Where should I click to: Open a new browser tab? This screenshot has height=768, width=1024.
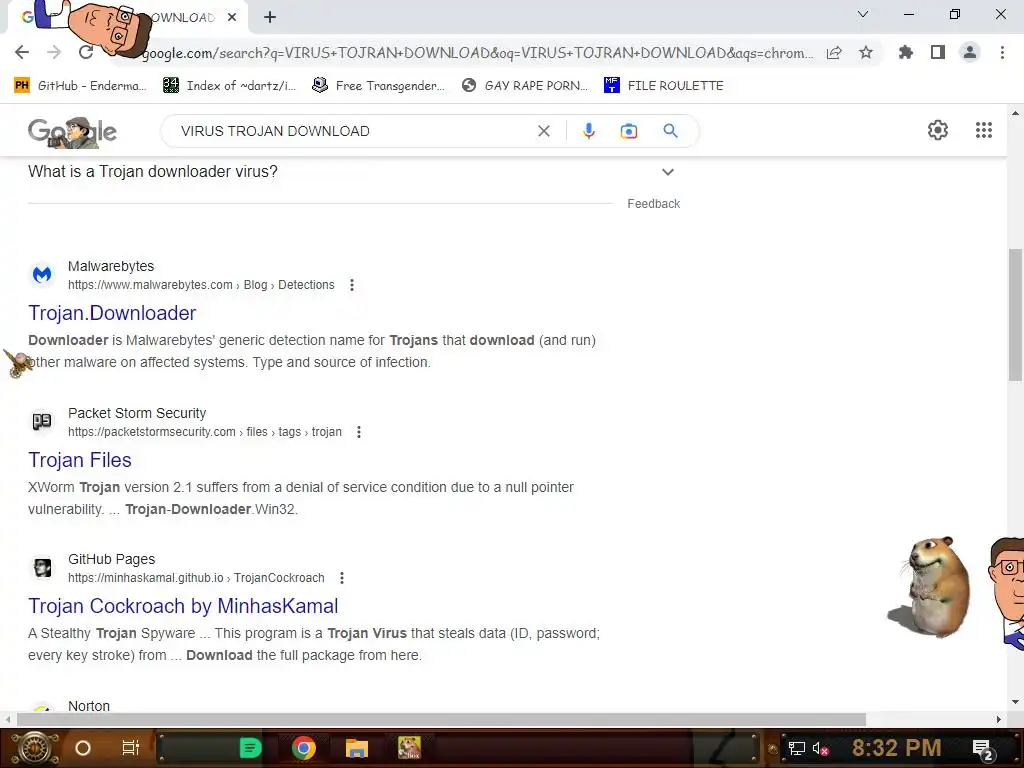[270, 17]
